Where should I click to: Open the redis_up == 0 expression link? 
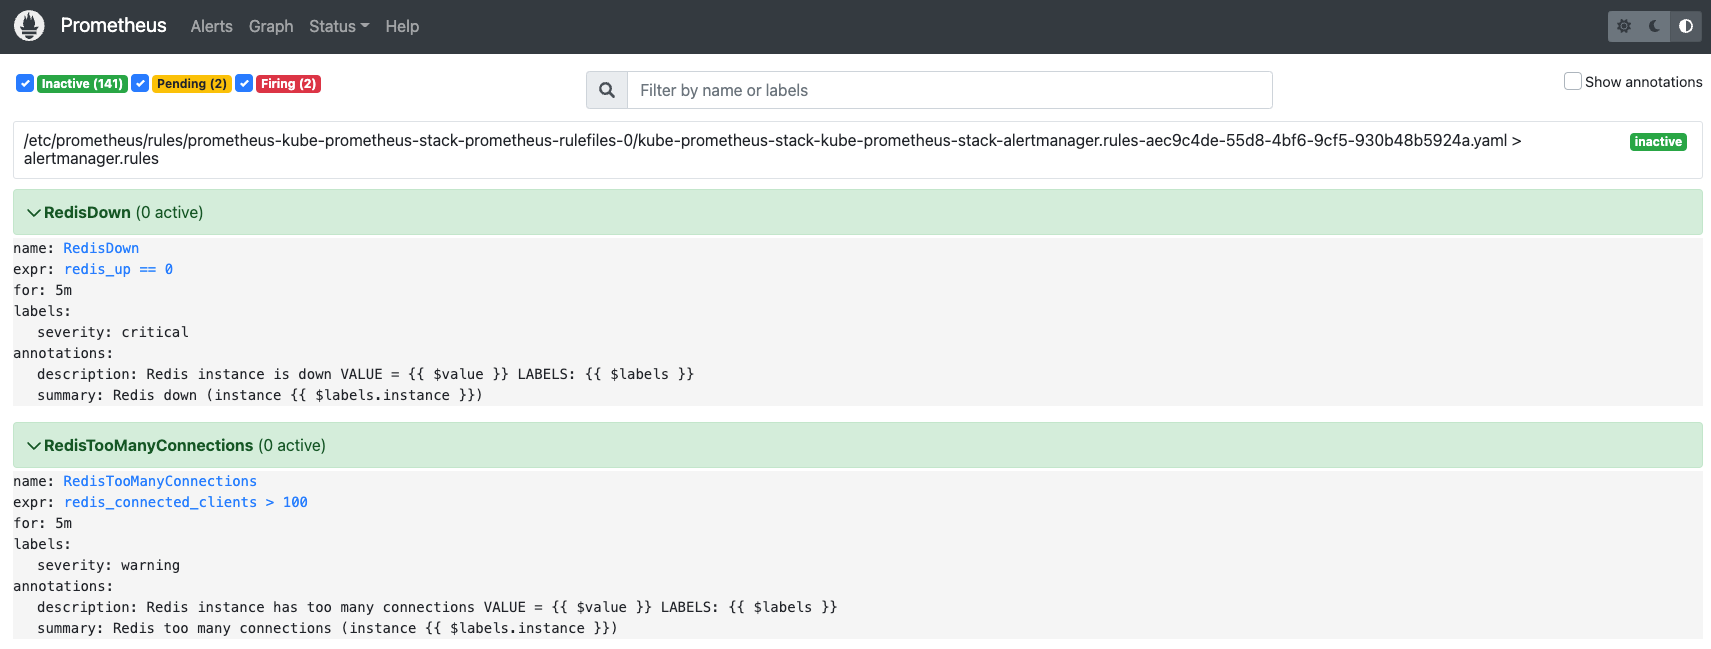point(119,269)
